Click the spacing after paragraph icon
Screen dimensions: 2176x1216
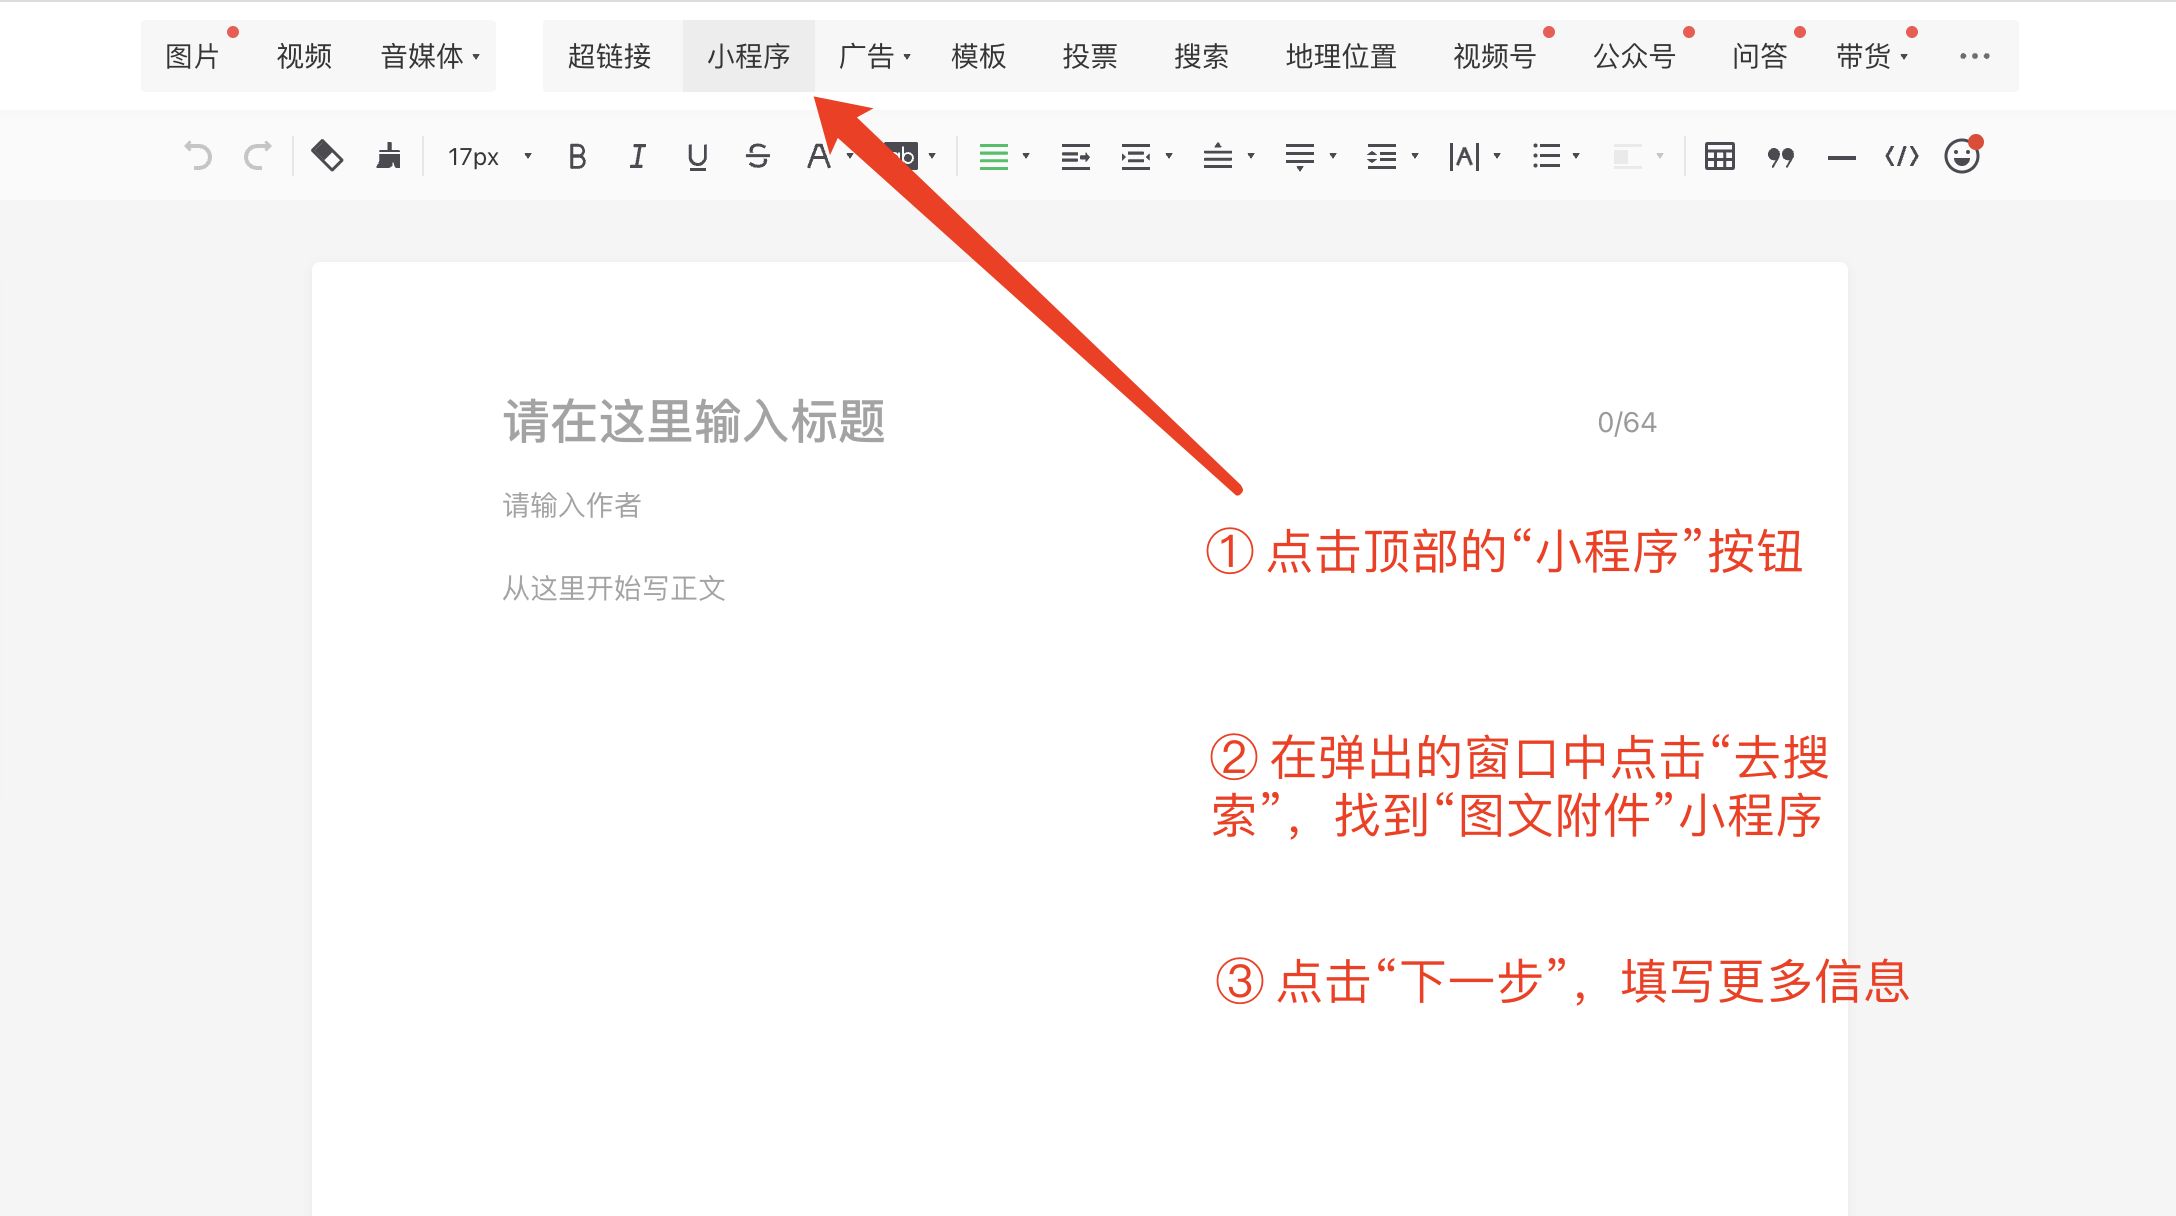click(1300, 157)
